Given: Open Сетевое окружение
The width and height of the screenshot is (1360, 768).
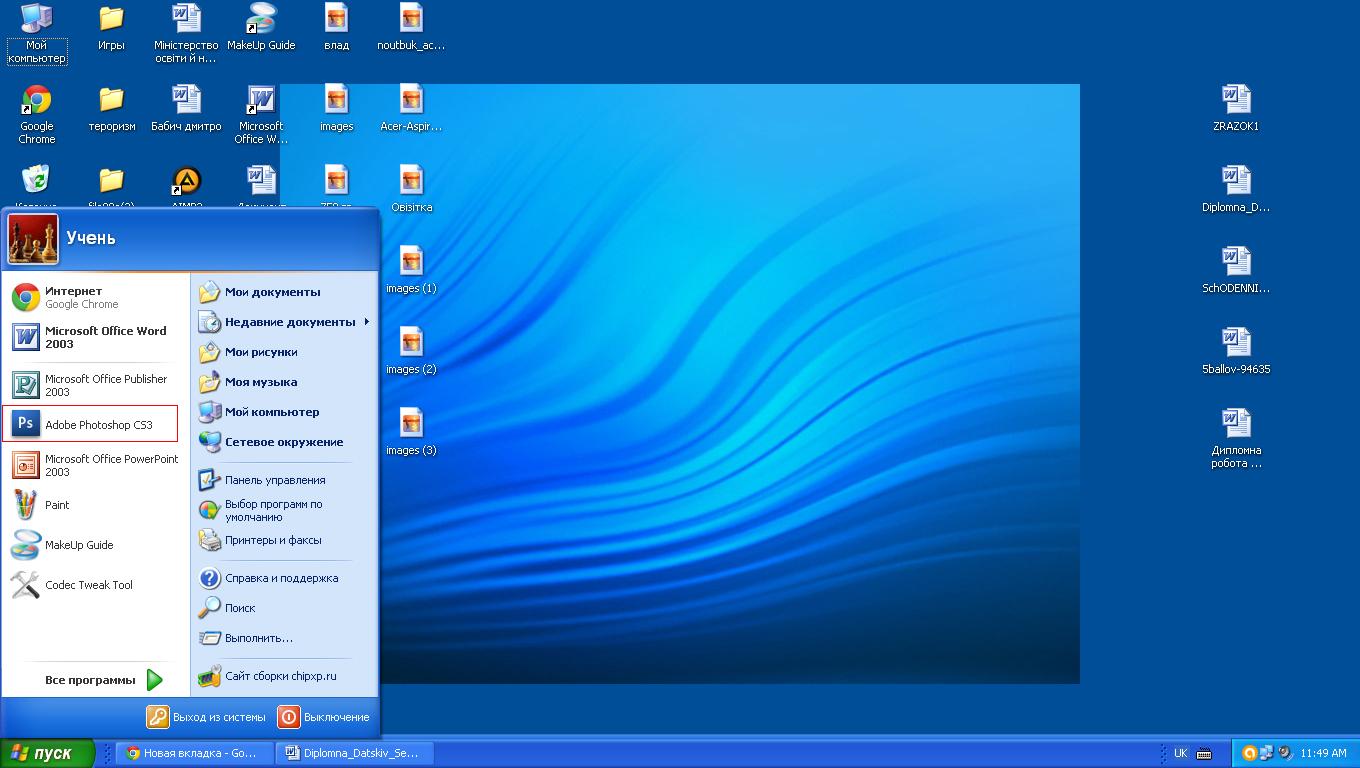Looking at the screenshot, I should tap(284, 442).
